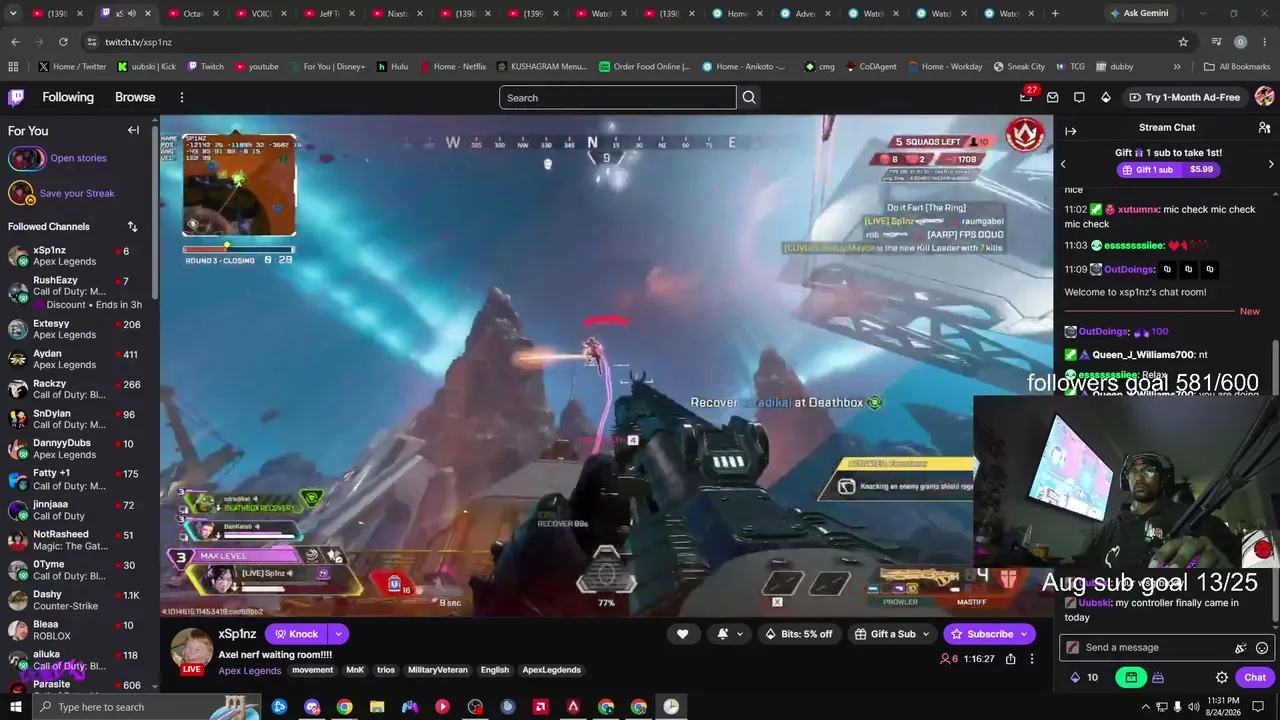The image size is (1280, 720).
Task: Click the Knock button
Action: 297,634
